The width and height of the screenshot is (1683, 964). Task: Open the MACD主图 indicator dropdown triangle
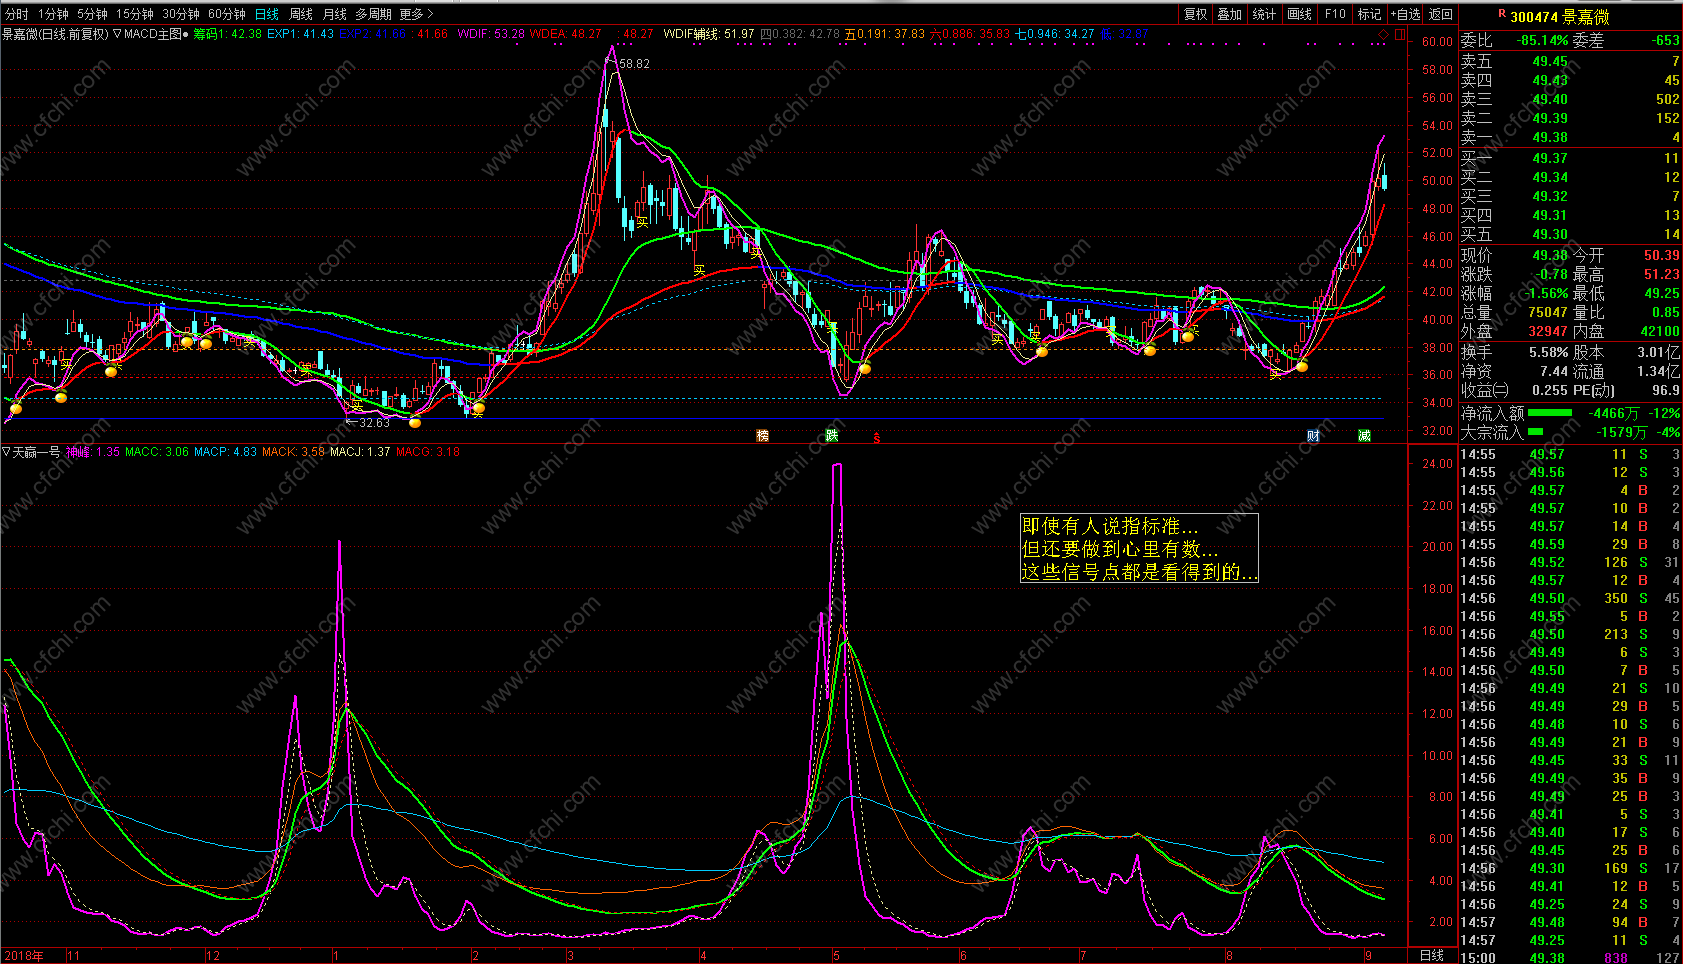coord(117,34)
